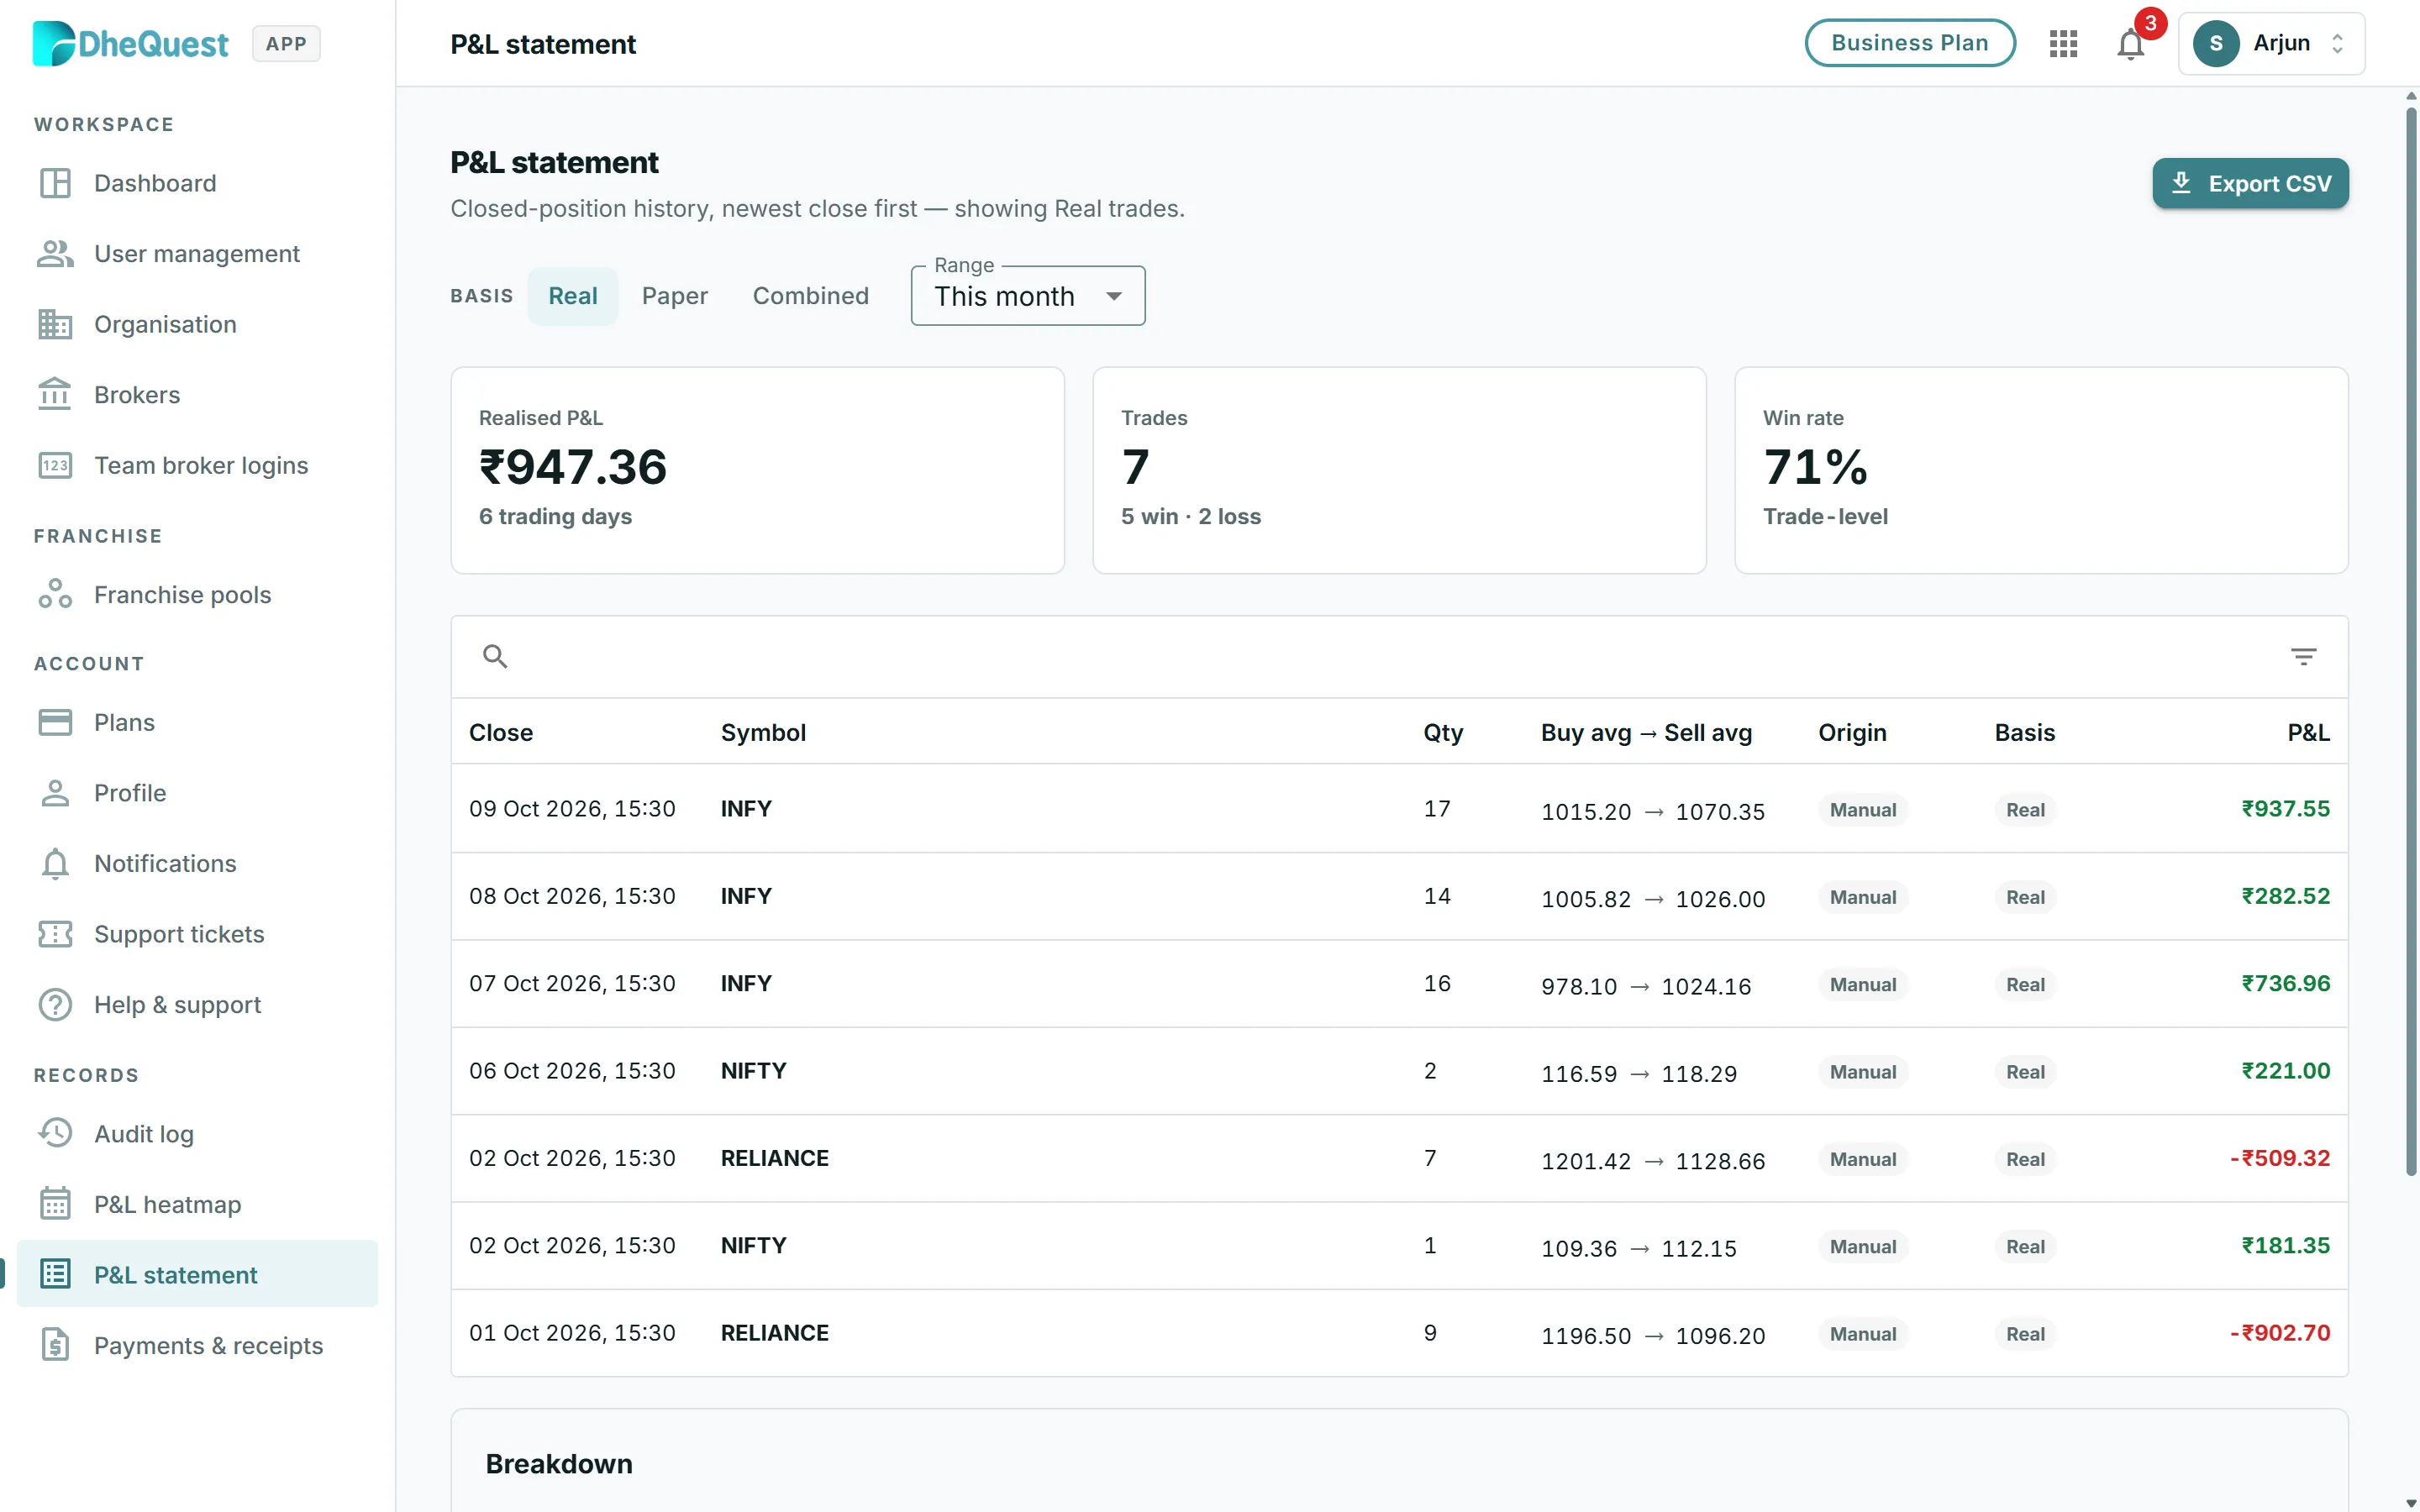Select the Paper basis option
Viewport: 2420px width, 1512px height.
tap(675, 296)
